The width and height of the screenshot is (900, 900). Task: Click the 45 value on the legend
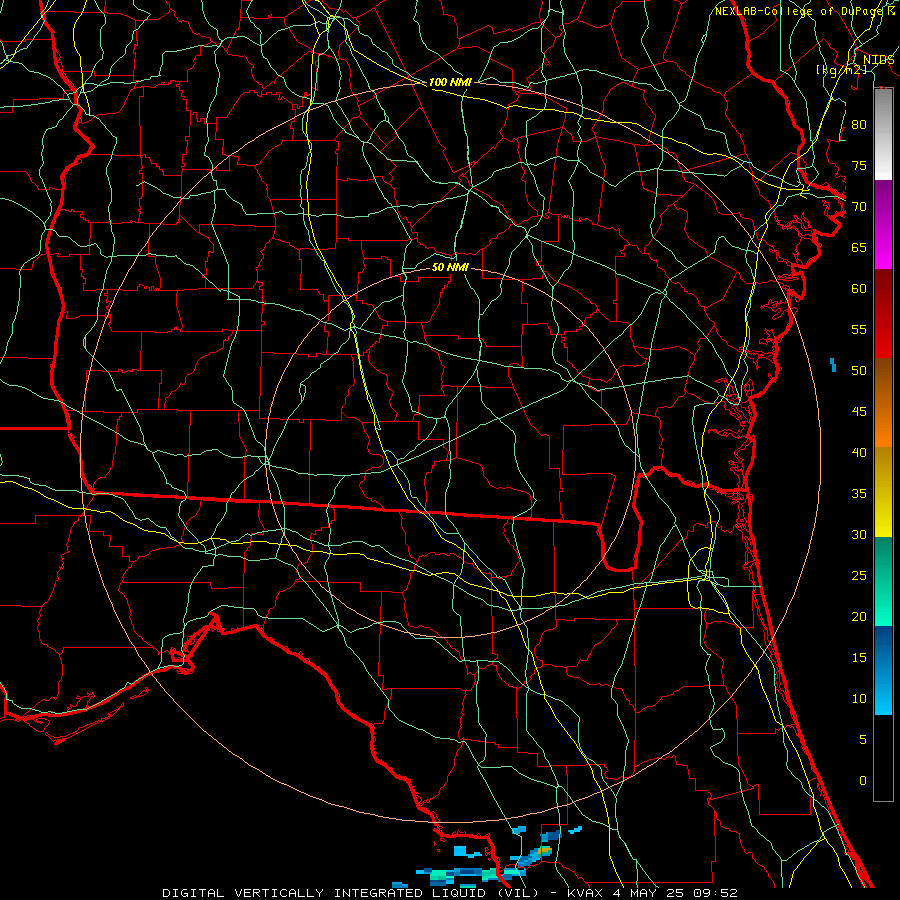click(859, 412)
